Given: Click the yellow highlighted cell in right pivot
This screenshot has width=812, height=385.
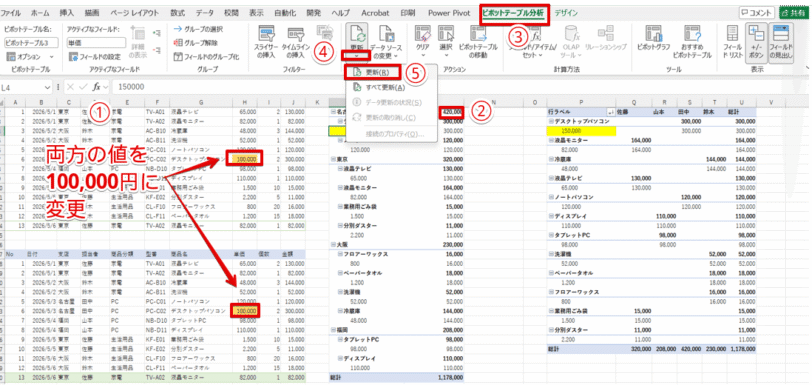Looking at the screenshot, I should click(x=581, y=131).
